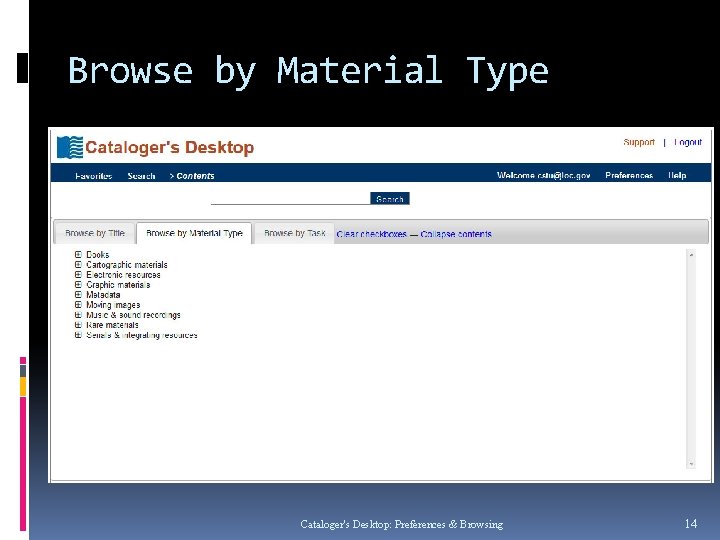Expand the Moving images node
This screenshot has width=720, height=540.
tap(78, 304)
